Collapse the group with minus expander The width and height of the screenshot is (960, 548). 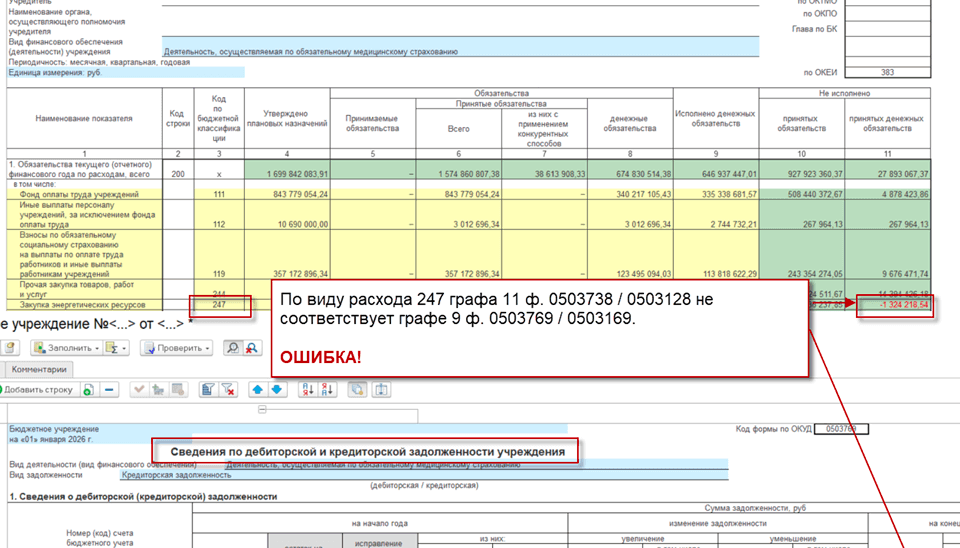[x=262, y=409]
